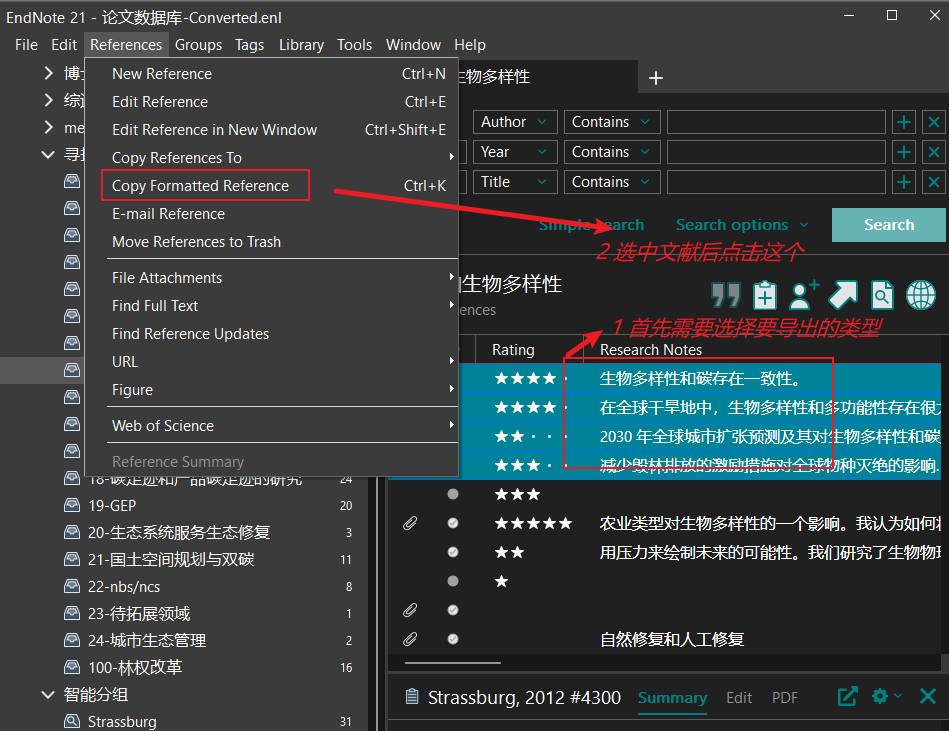Remove the Year search row
Viewport: 949px width, 731px height.
[934, 152]
